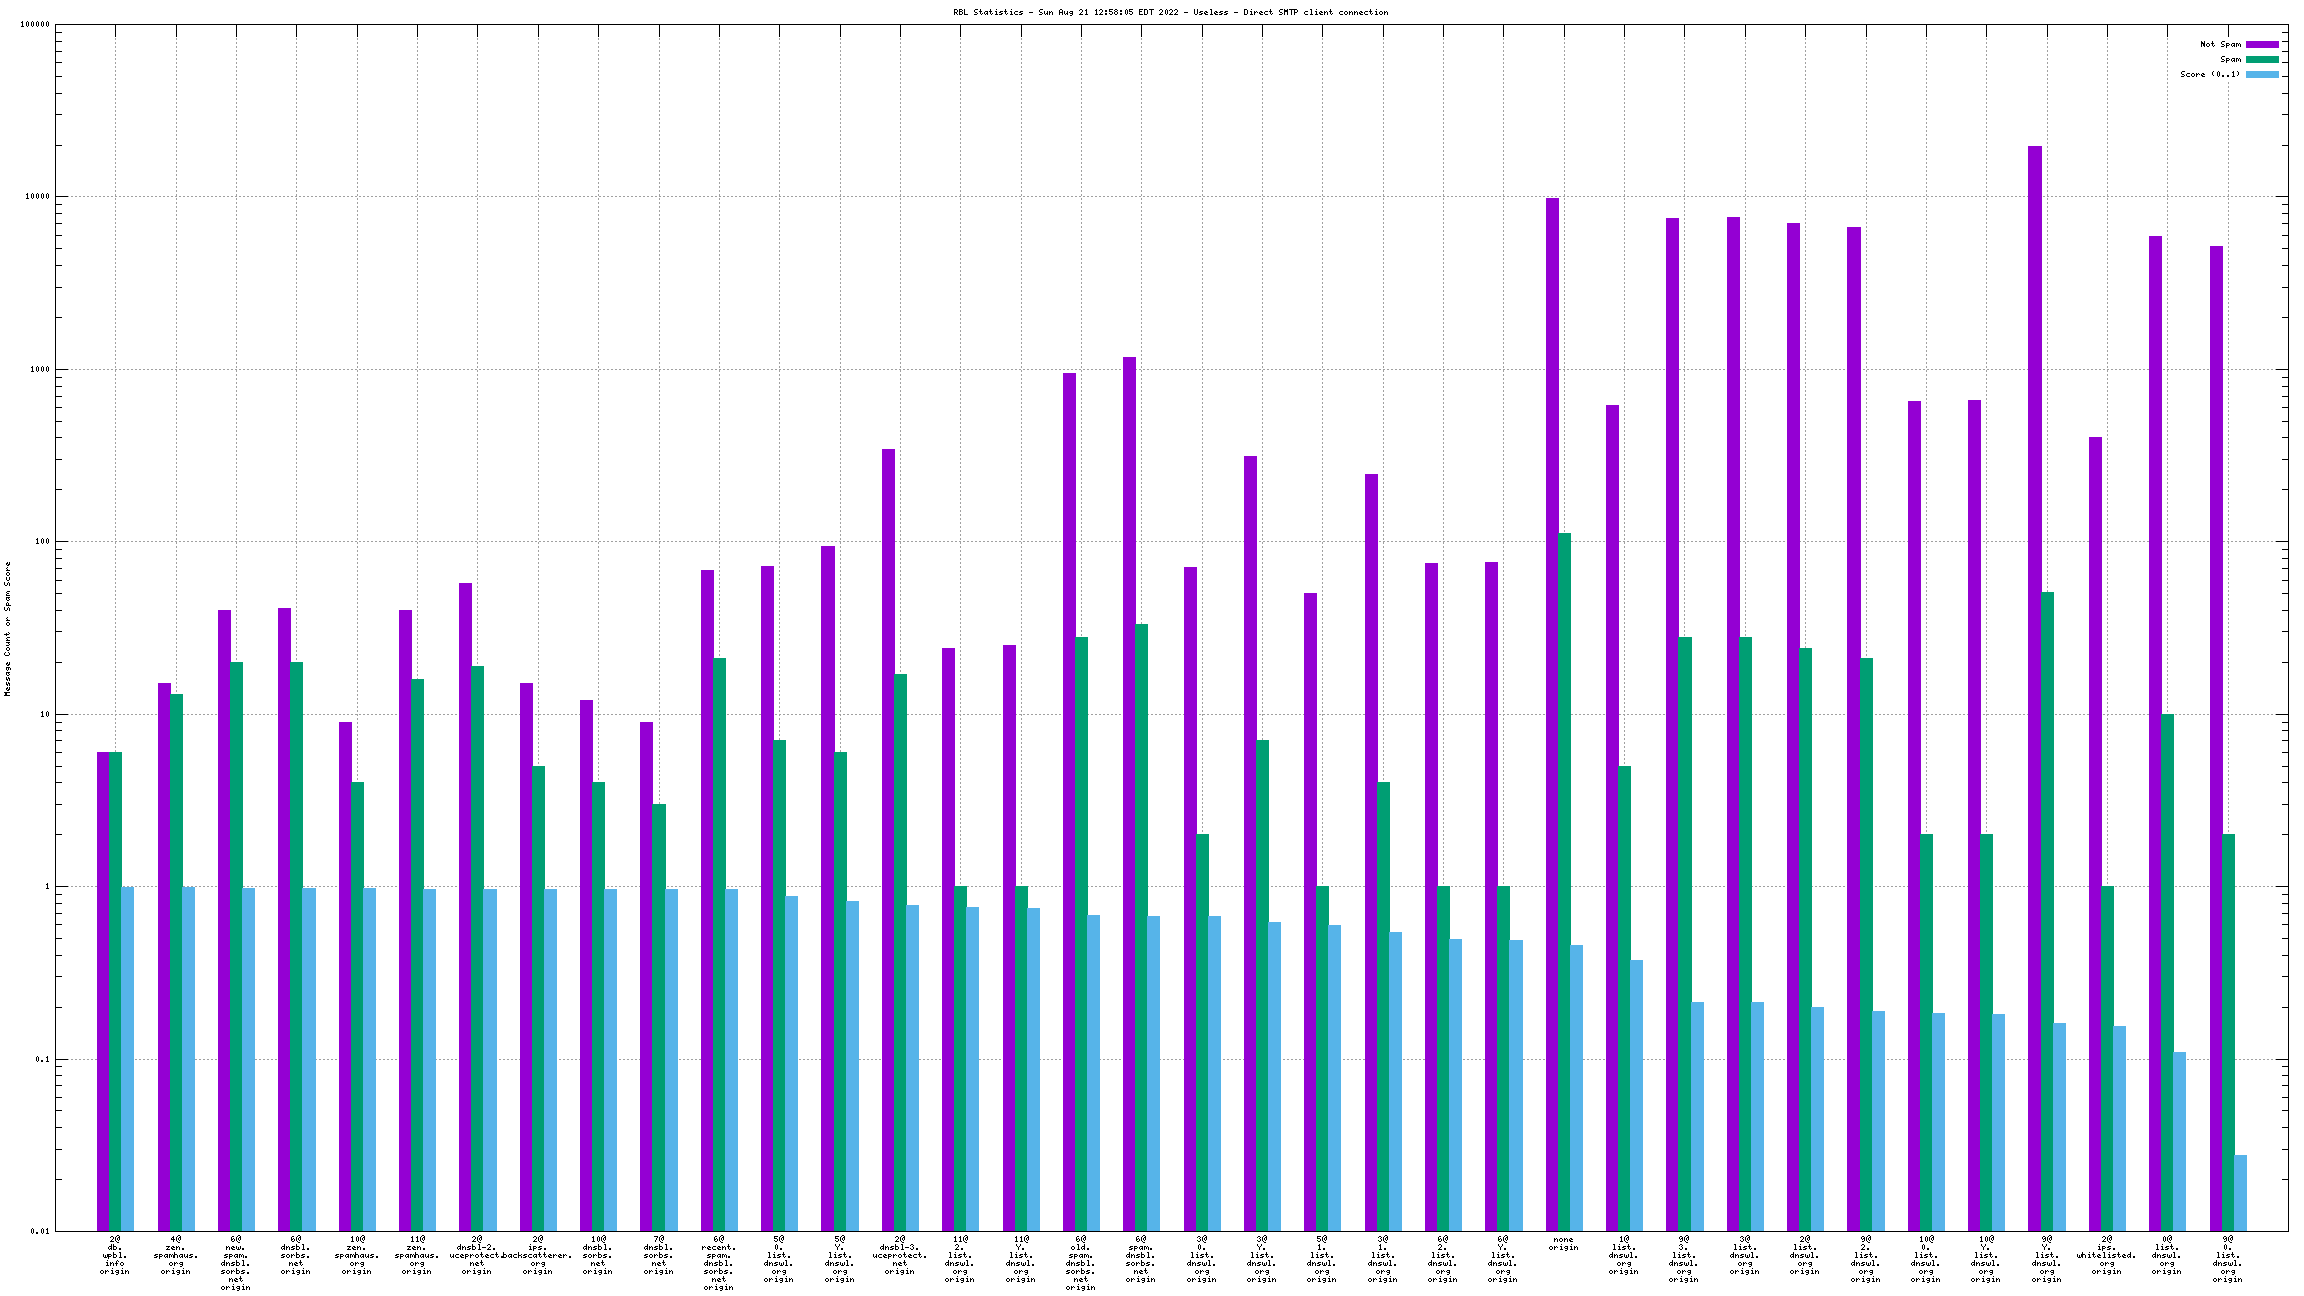Select the green bar above none origin
Image resolution: width=2304 pixels, height=1296 pixels.
(1564, 880)
